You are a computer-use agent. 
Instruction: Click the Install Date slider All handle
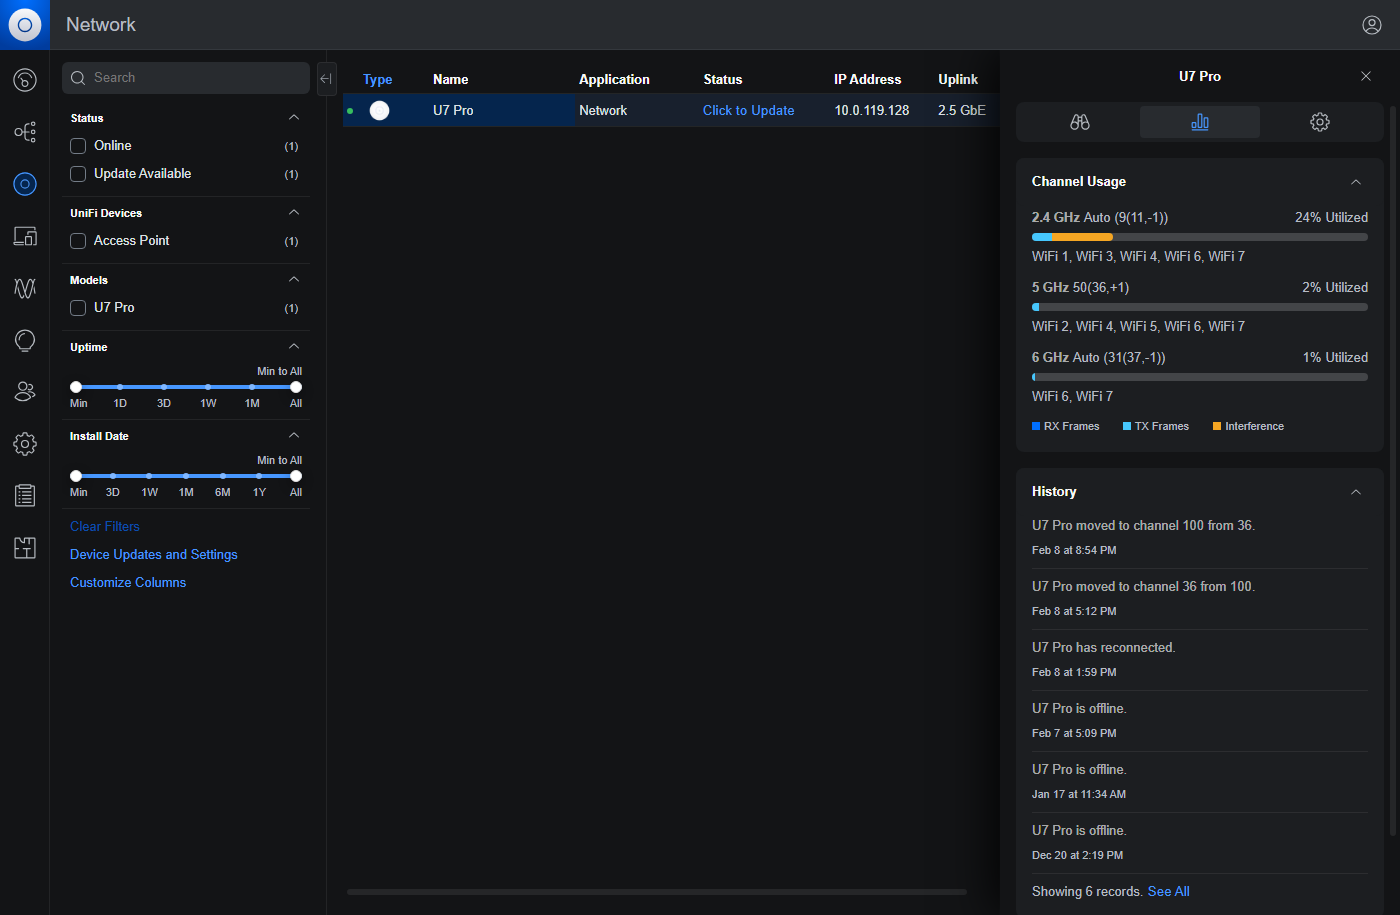[x=296, y=476]
